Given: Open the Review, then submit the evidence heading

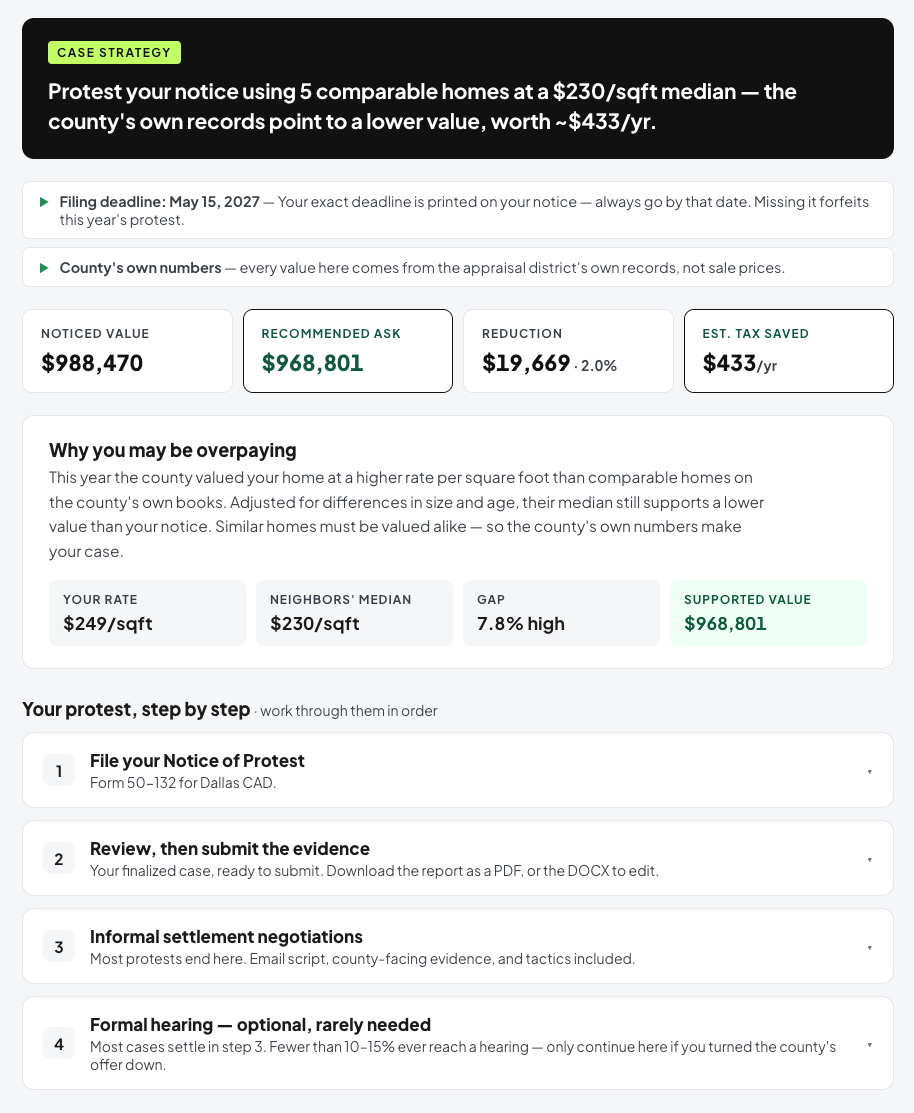Looking at the screenshot, I should point(230,849).
